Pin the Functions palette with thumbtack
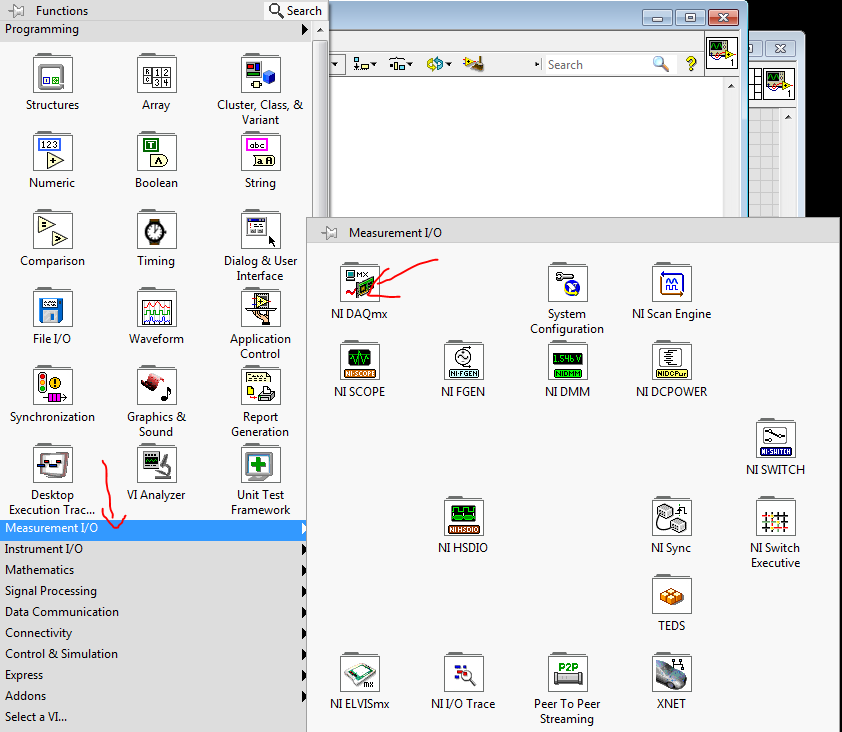 17,10
